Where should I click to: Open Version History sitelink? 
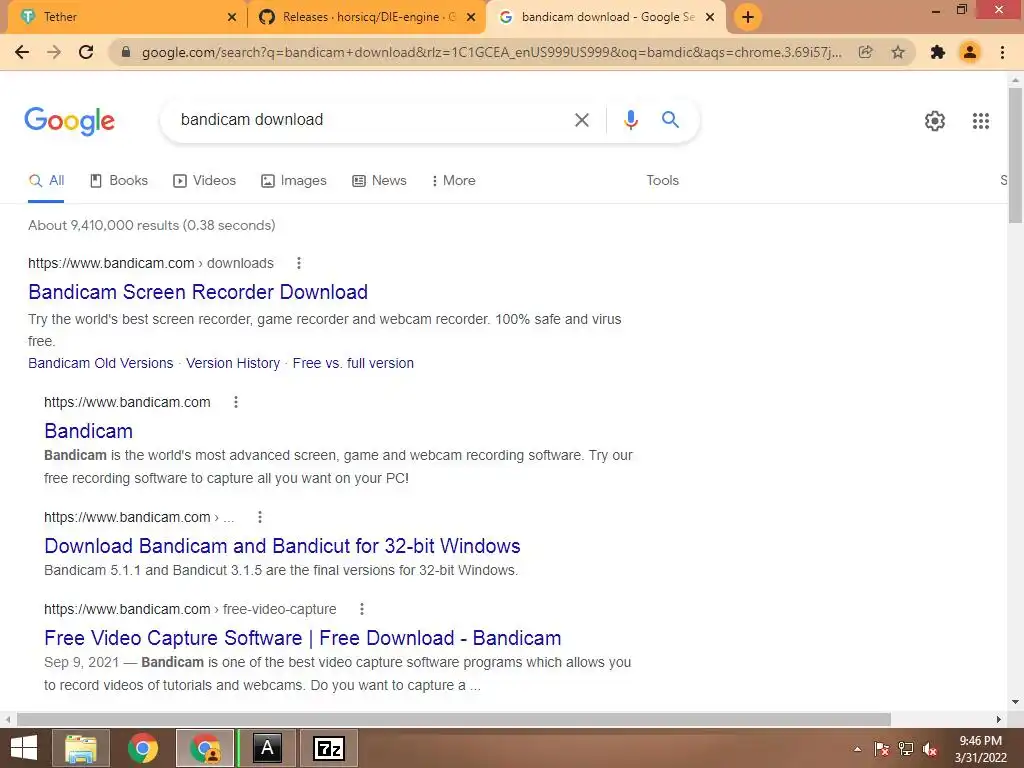tap(232, 363)
